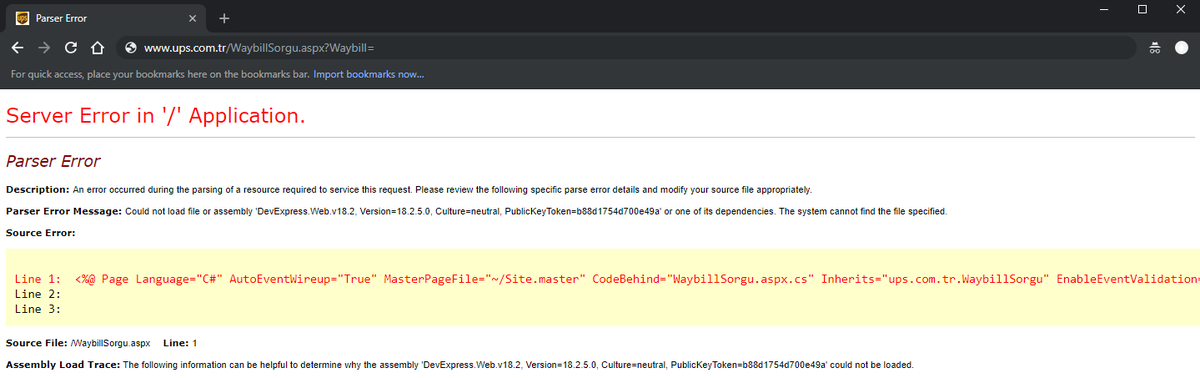Click the Server Error in '/' Application heading
Image resolution: width=1200 pixels, height=378 pixels.
coord(155,115)
